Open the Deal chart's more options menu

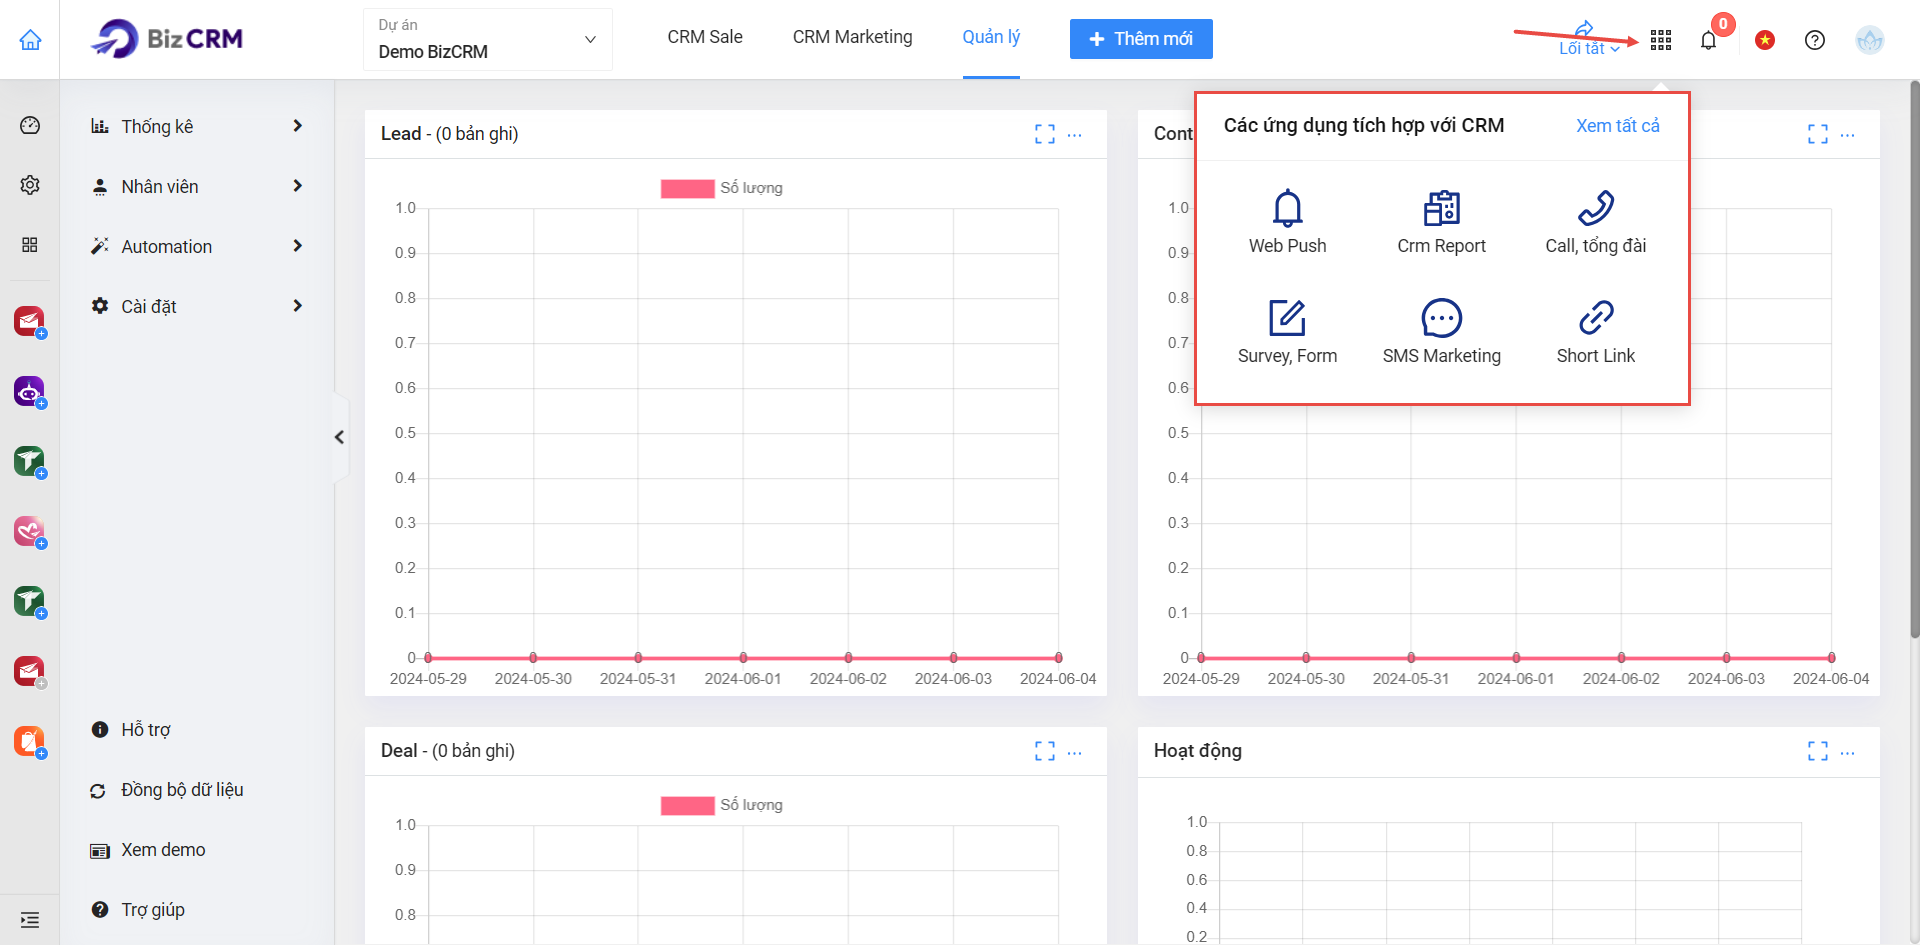[x=1075, y=751]
